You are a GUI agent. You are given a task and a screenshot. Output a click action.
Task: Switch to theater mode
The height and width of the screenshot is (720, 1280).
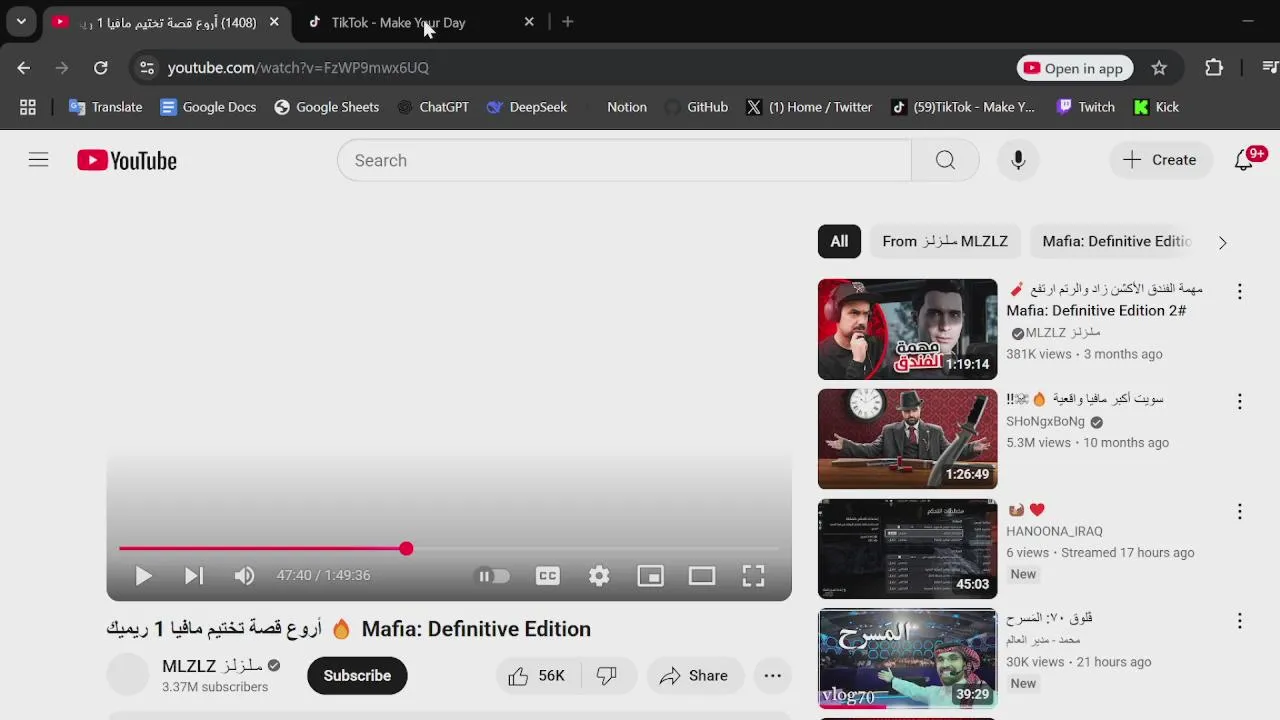pos(702,575)
